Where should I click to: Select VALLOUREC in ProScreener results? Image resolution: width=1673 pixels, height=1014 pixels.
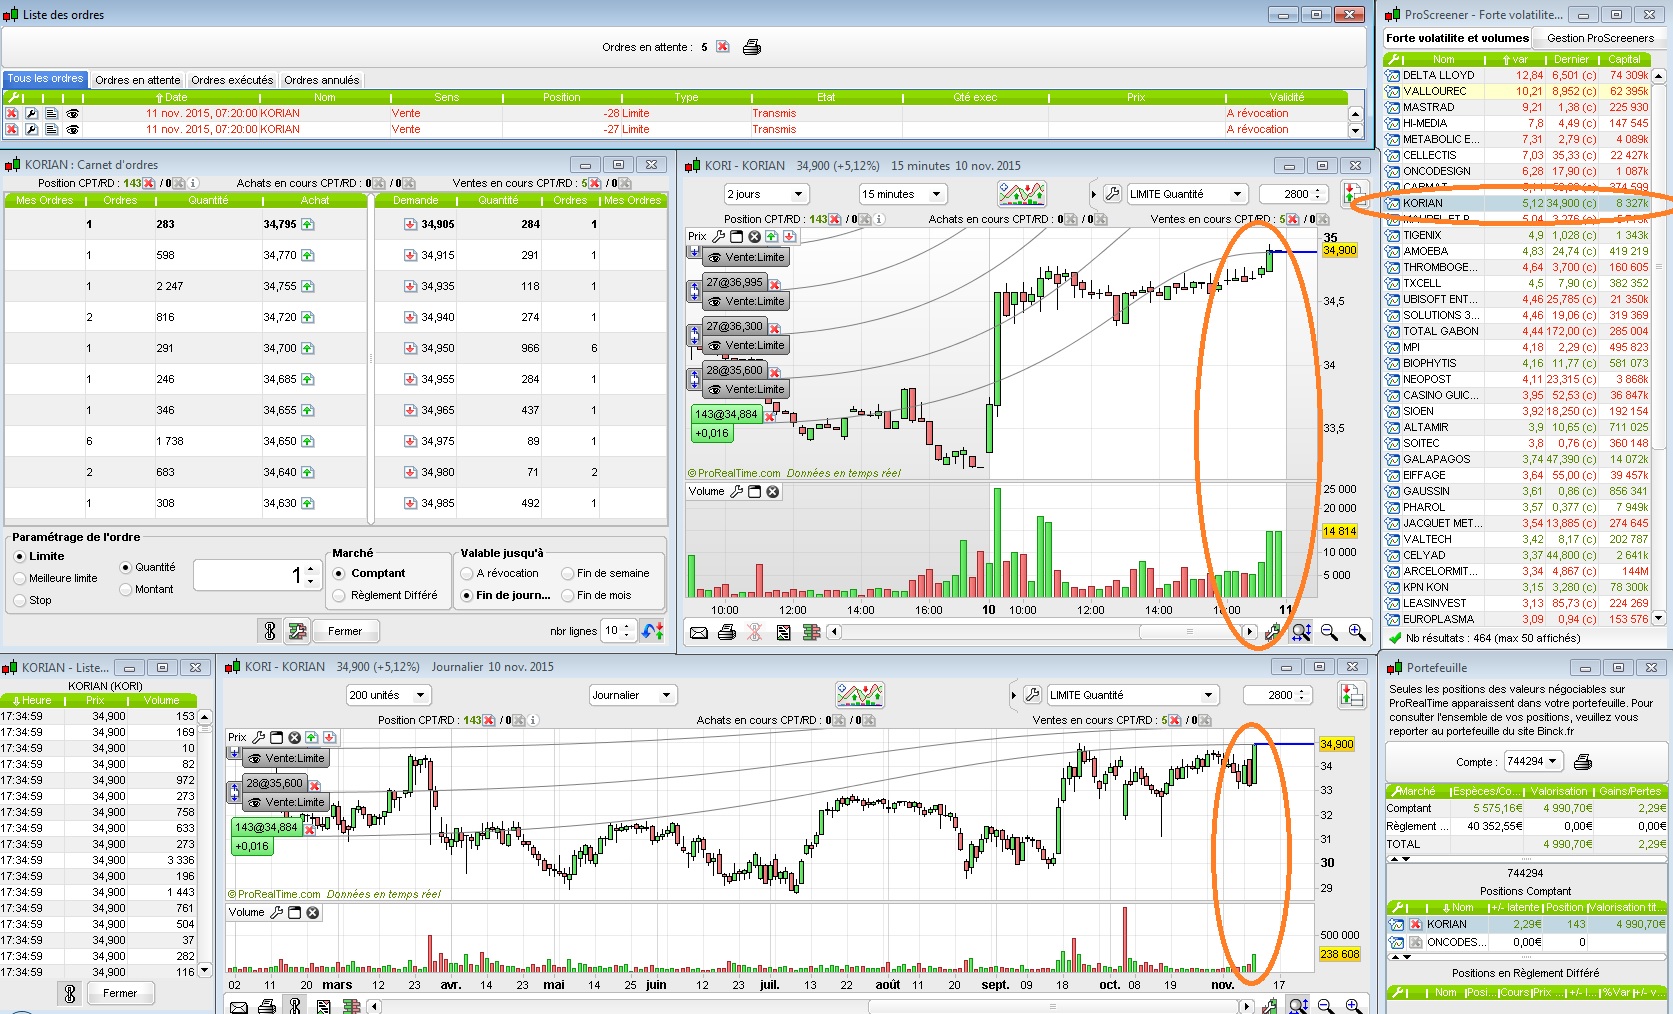[x=1517, y=91]
